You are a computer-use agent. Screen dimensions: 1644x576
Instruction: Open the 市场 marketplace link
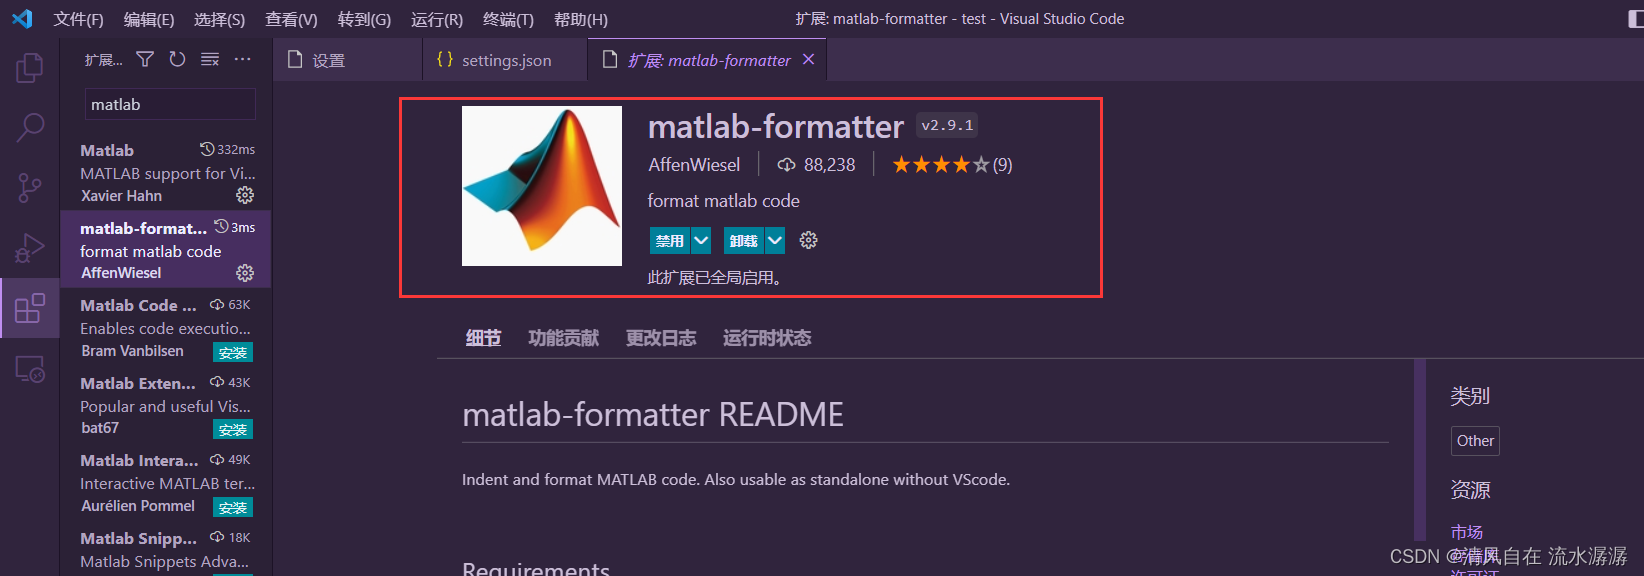(1467, 532)
